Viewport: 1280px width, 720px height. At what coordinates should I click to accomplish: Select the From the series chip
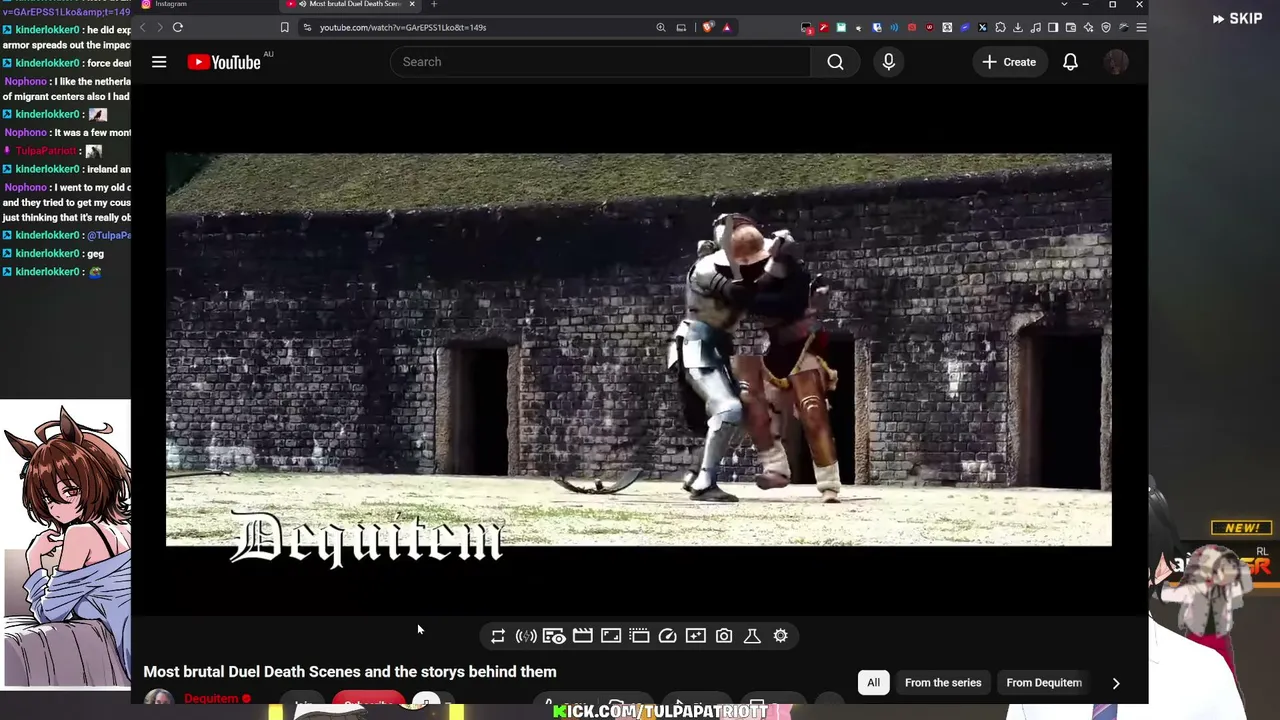943,683
